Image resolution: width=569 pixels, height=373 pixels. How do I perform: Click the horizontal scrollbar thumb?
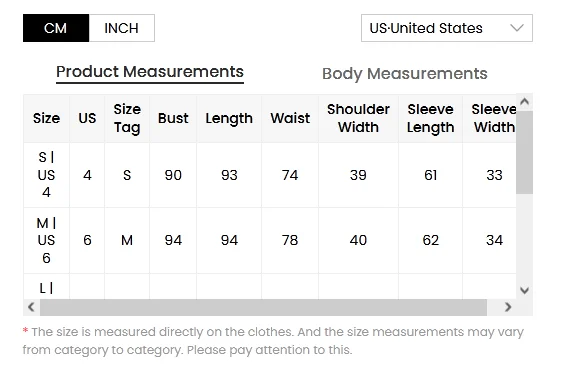[x=263, y=307]
